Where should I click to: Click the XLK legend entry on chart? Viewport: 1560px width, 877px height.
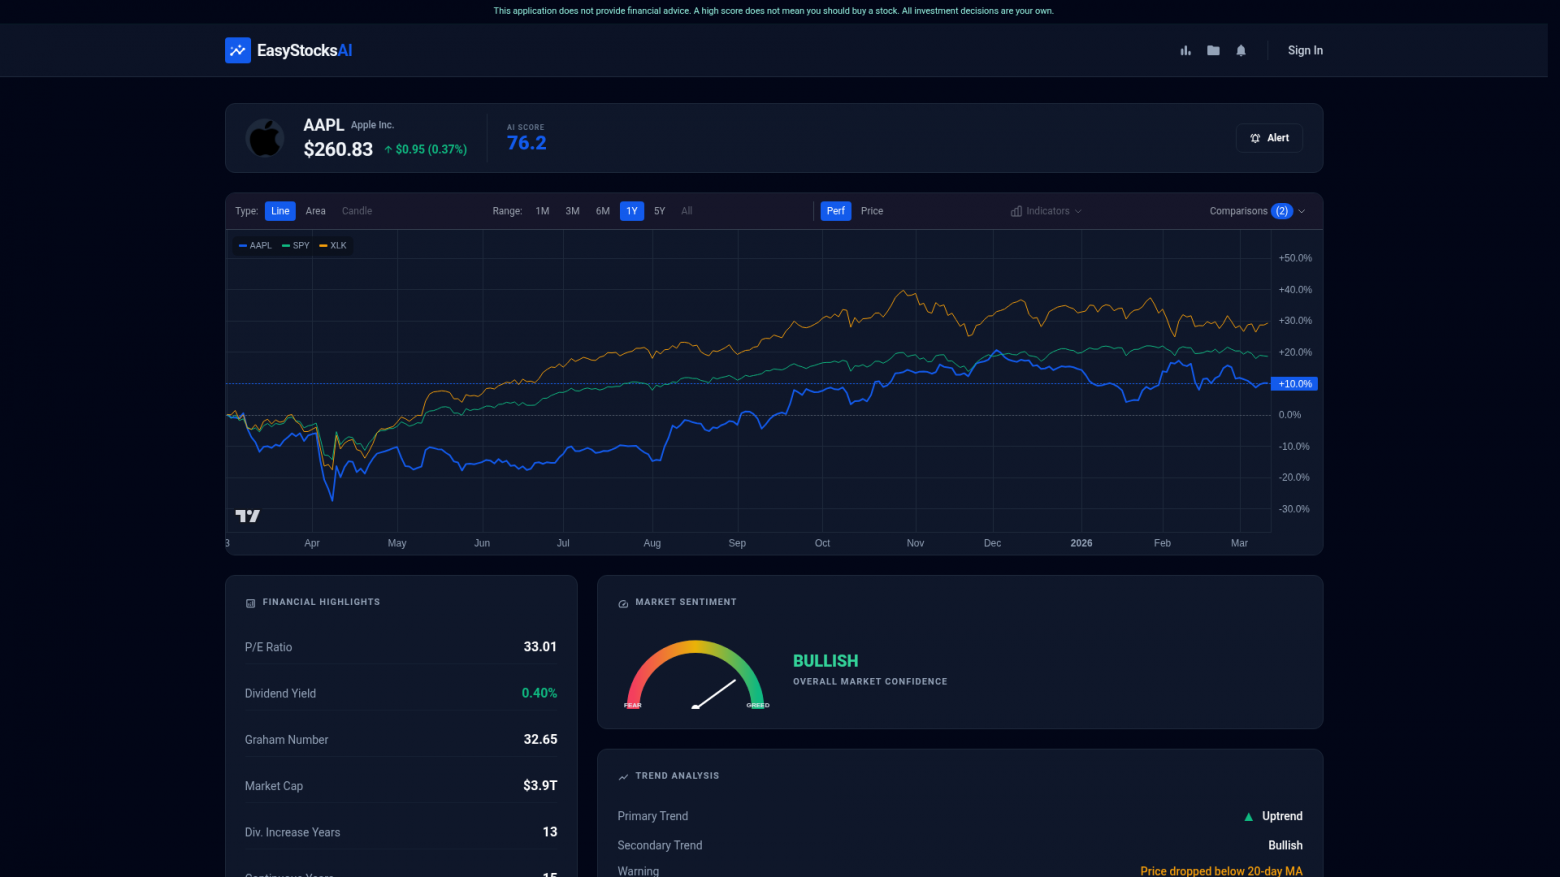coord(334,246)
